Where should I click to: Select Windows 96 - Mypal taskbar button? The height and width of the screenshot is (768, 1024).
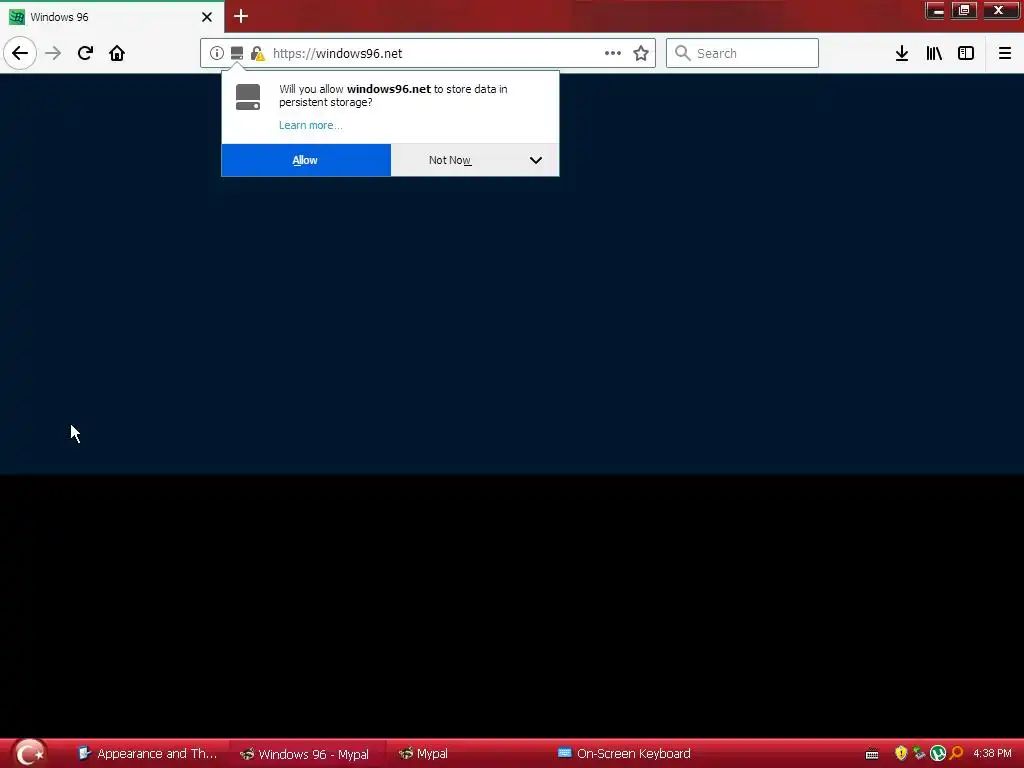pos(307,754)
